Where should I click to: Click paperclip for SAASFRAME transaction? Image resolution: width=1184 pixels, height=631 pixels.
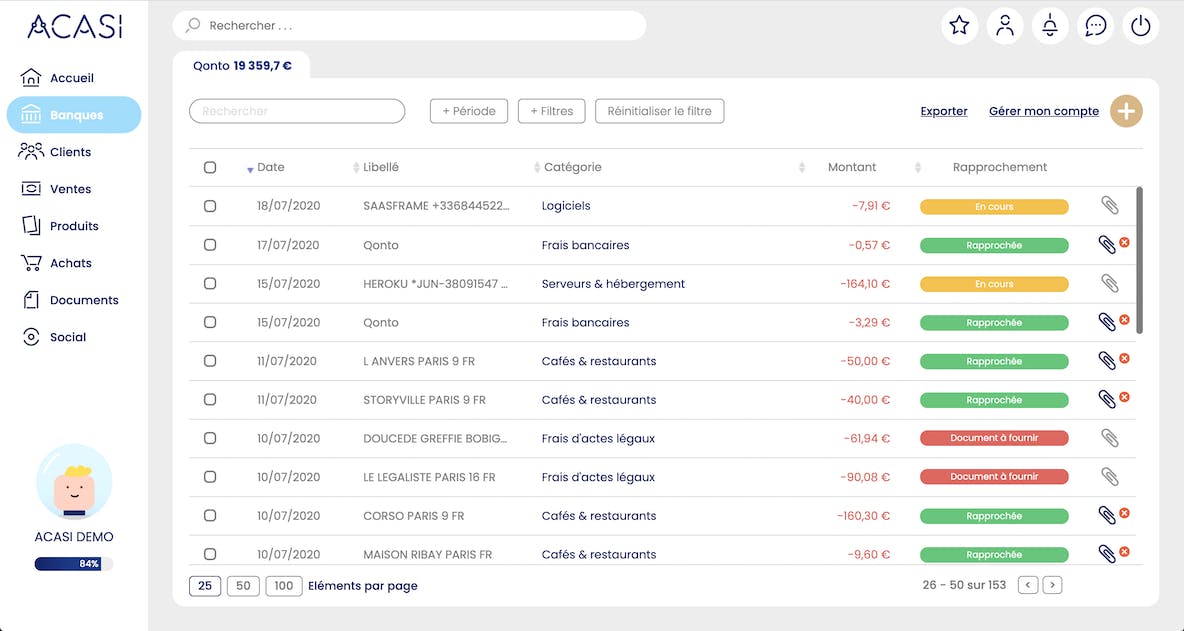click(1109, 206)
